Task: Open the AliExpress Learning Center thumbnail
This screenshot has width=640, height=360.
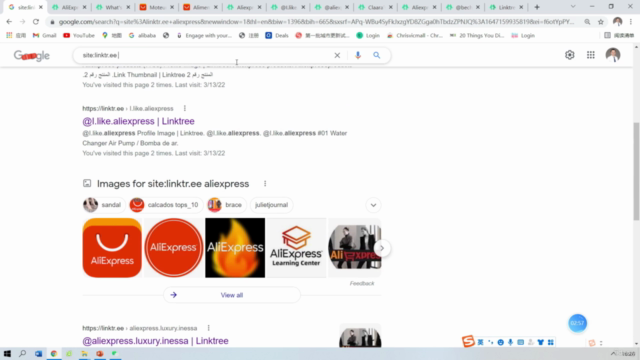Action: [x=296, y=248]
